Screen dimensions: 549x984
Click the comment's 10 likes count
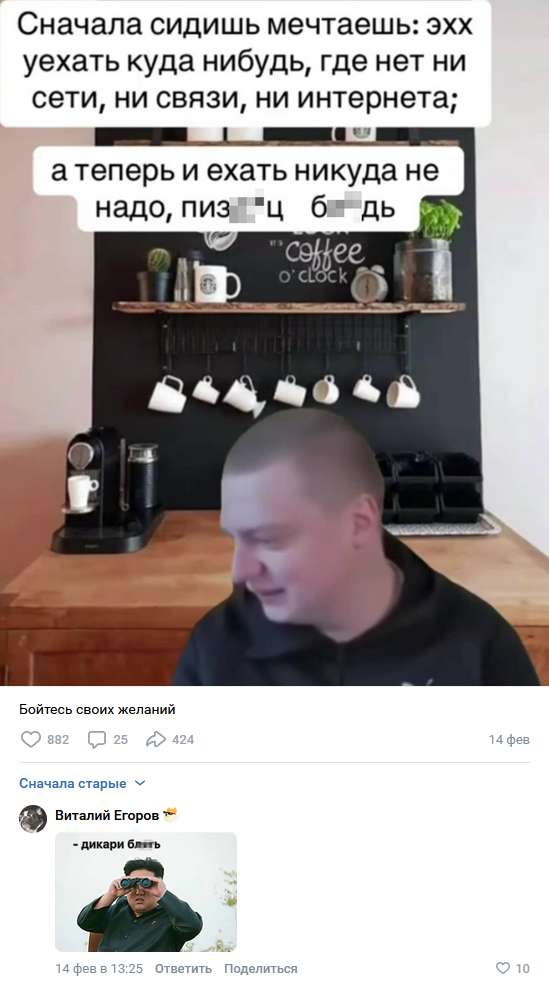pos(523,968)
